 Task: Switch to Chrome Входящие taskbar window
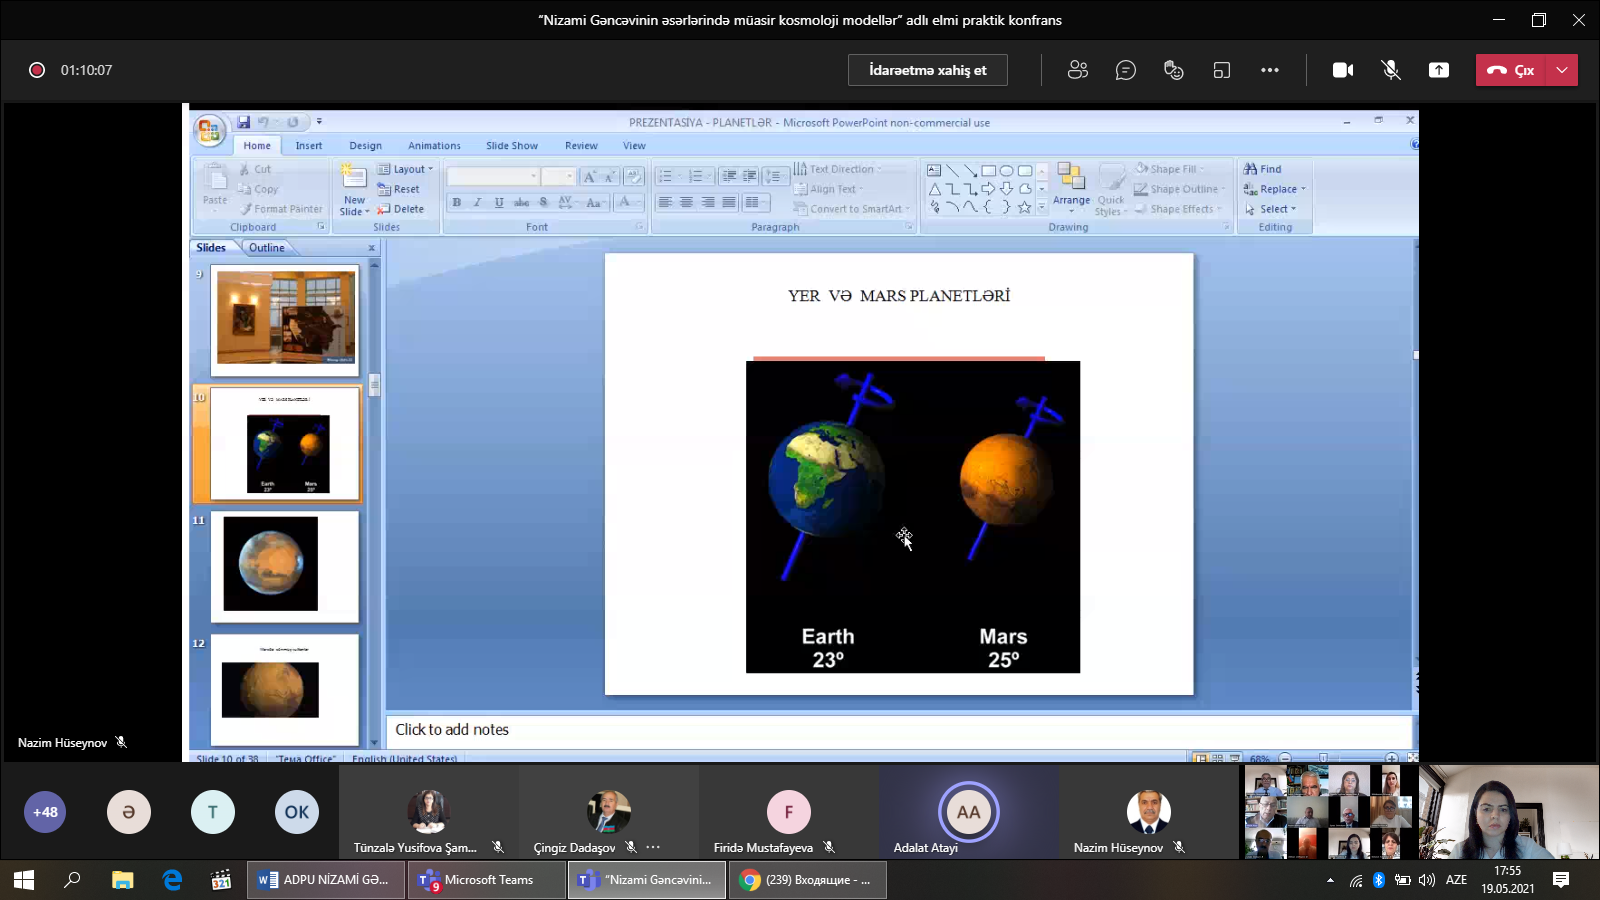(807, 880)
